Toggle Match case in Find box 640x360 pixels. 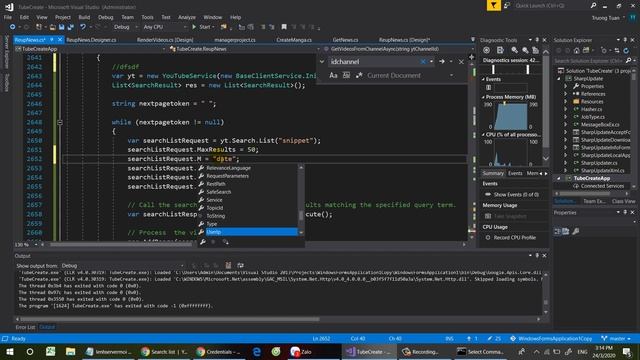tap(333, 75)
